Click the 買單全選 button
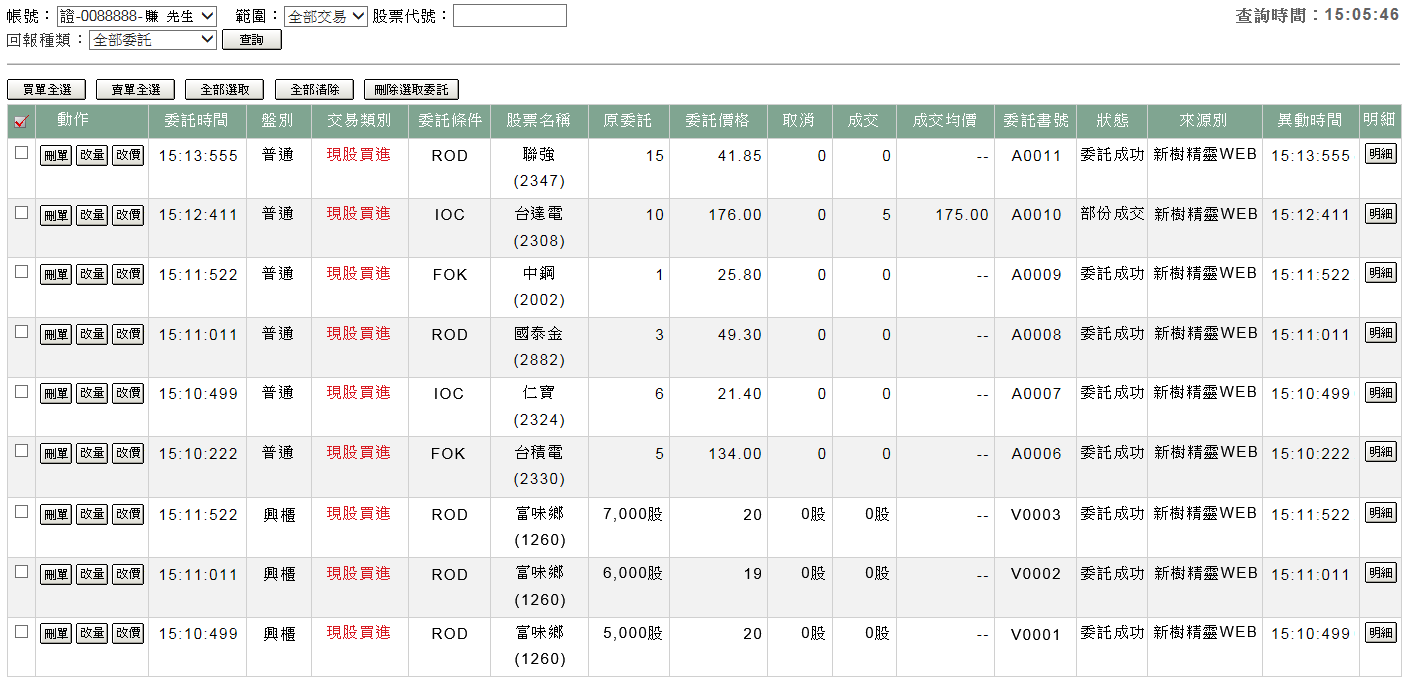The image size is (1409, 685). coord(47,90)
